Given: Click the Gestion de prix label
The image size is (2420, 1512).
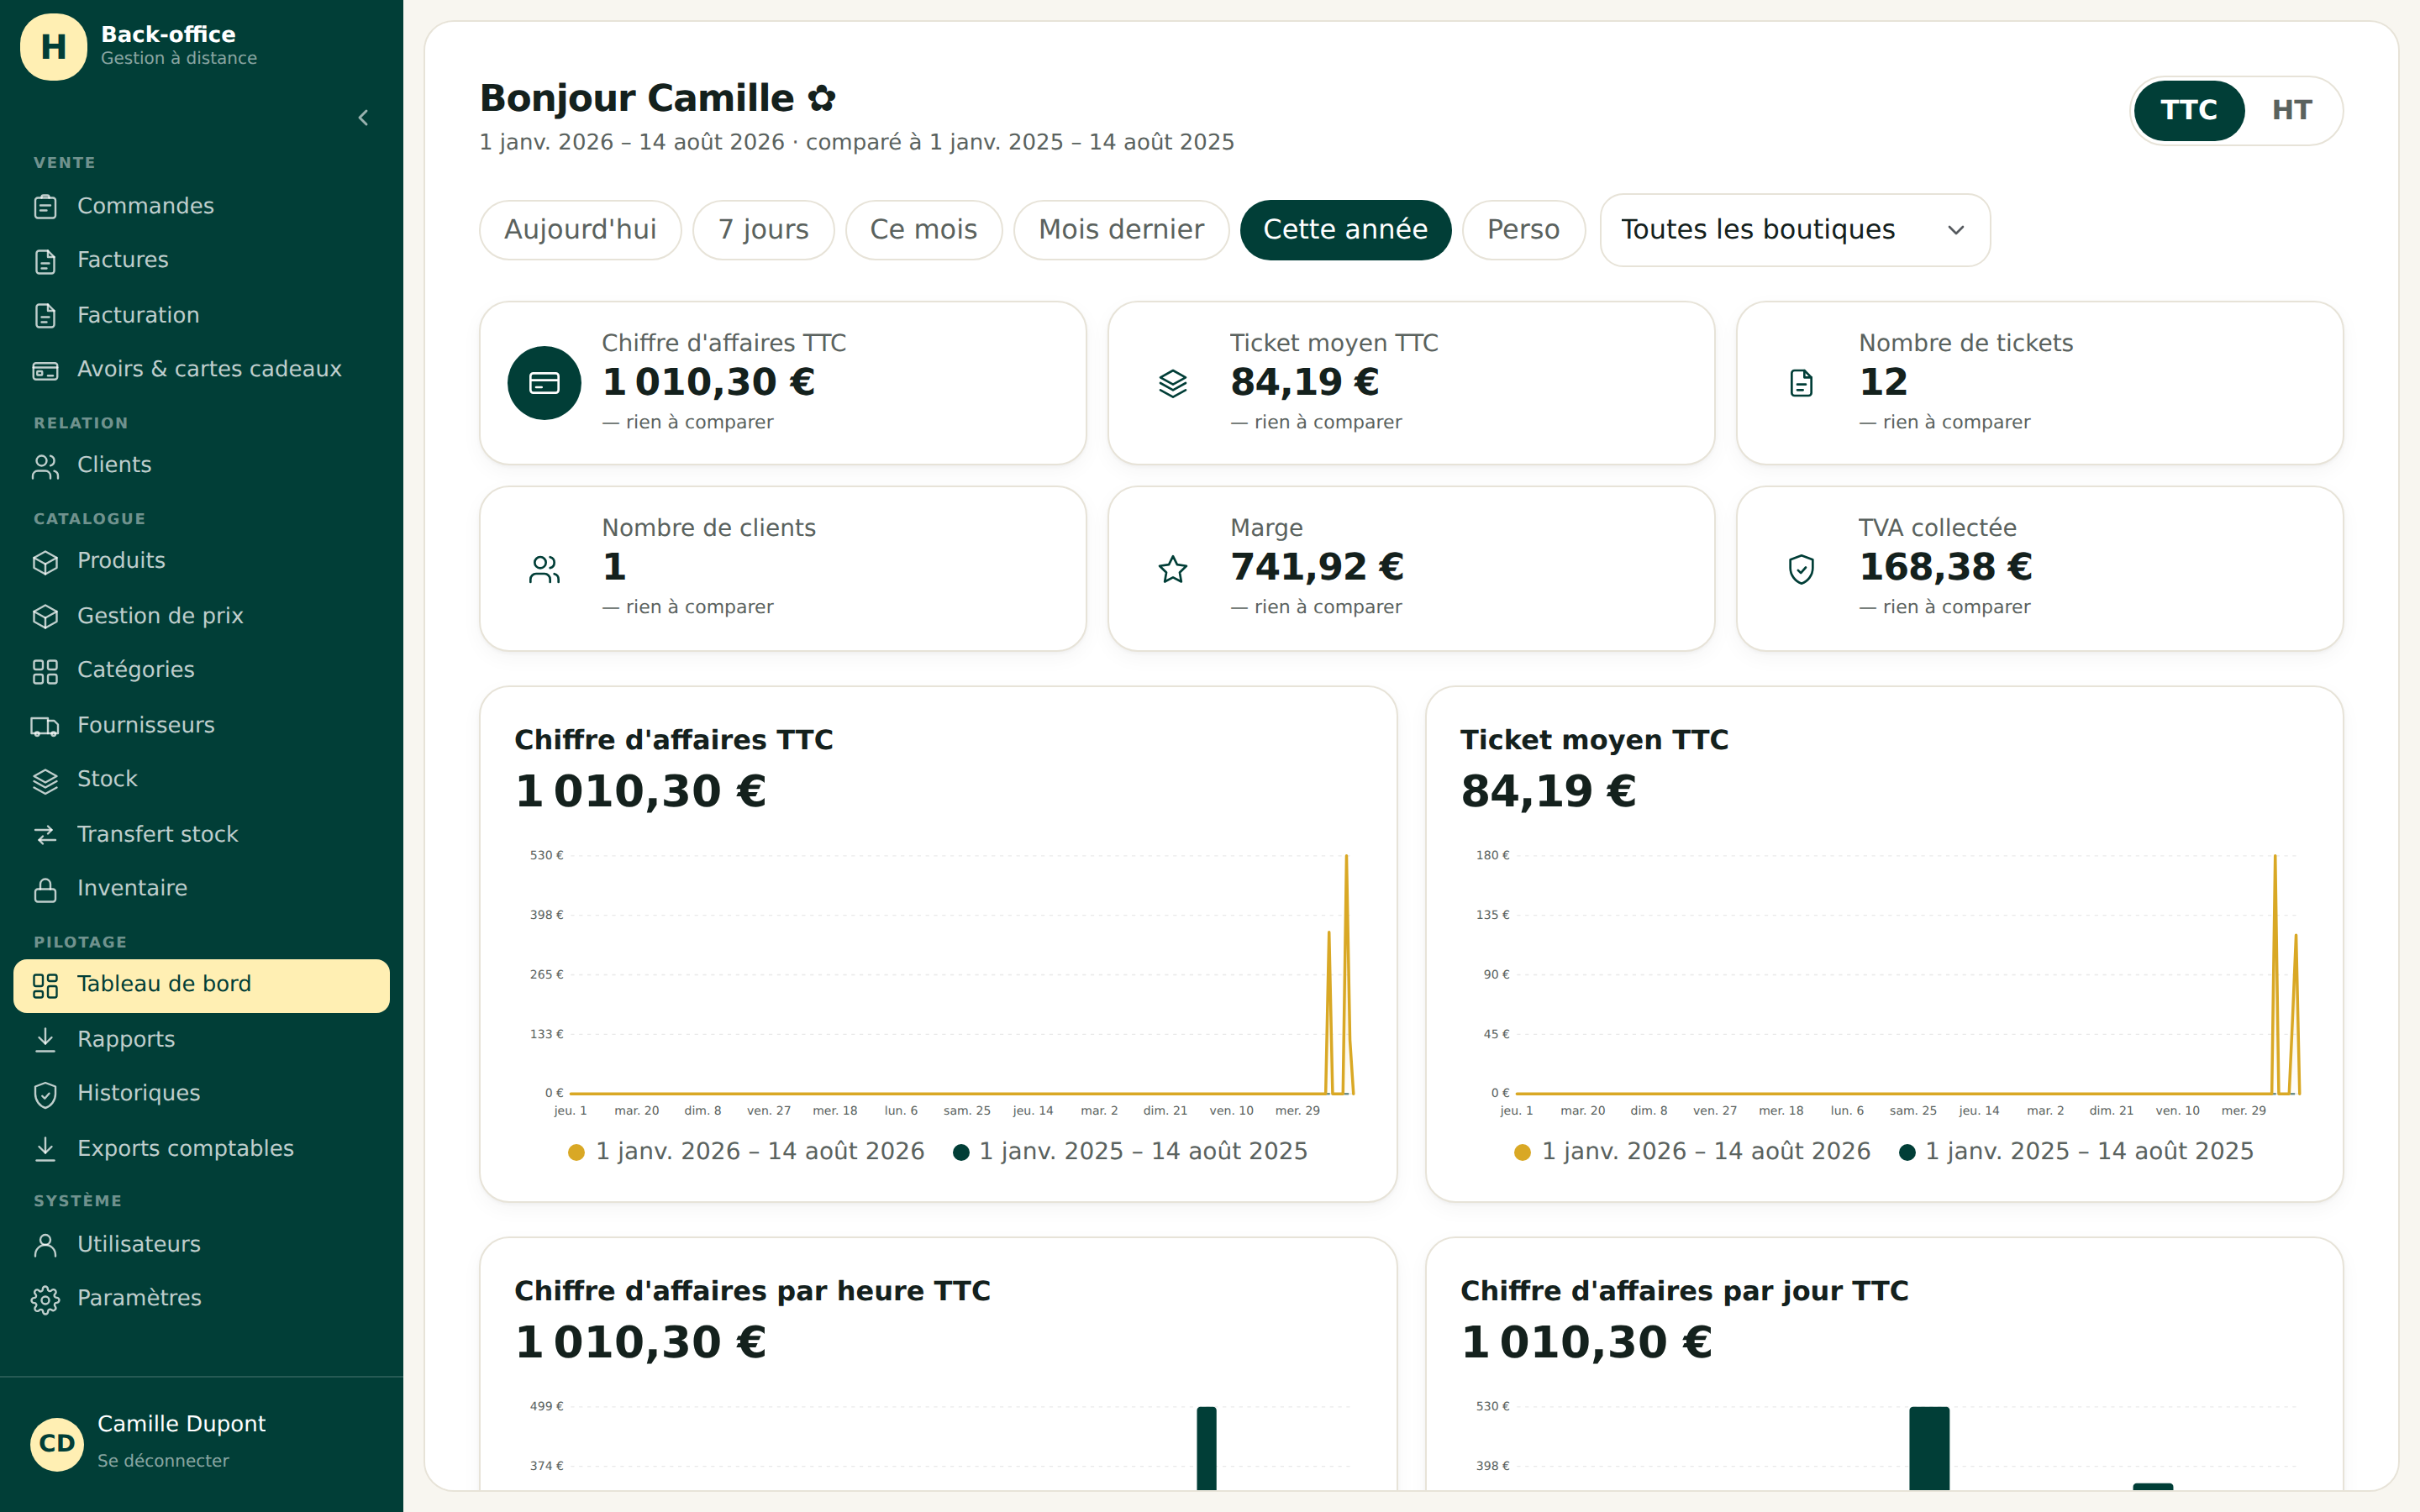Looking at the screenshot, I should (160, 616).
